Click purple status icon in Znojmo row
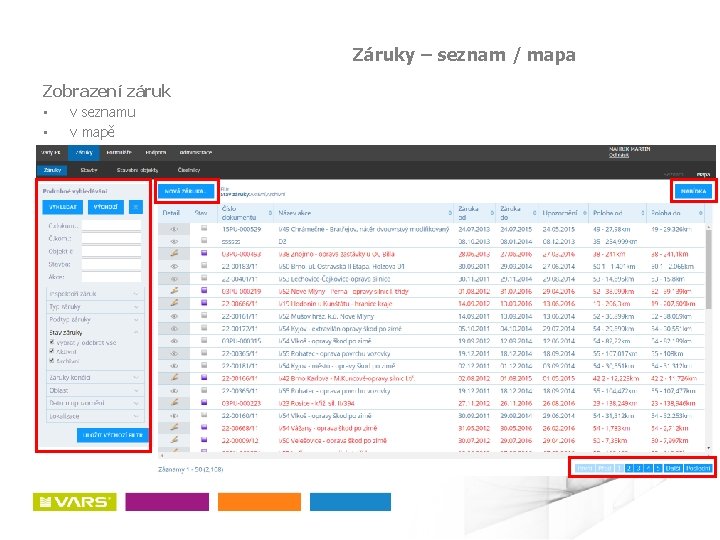This screenshot has width=720, height=540. 204,253
